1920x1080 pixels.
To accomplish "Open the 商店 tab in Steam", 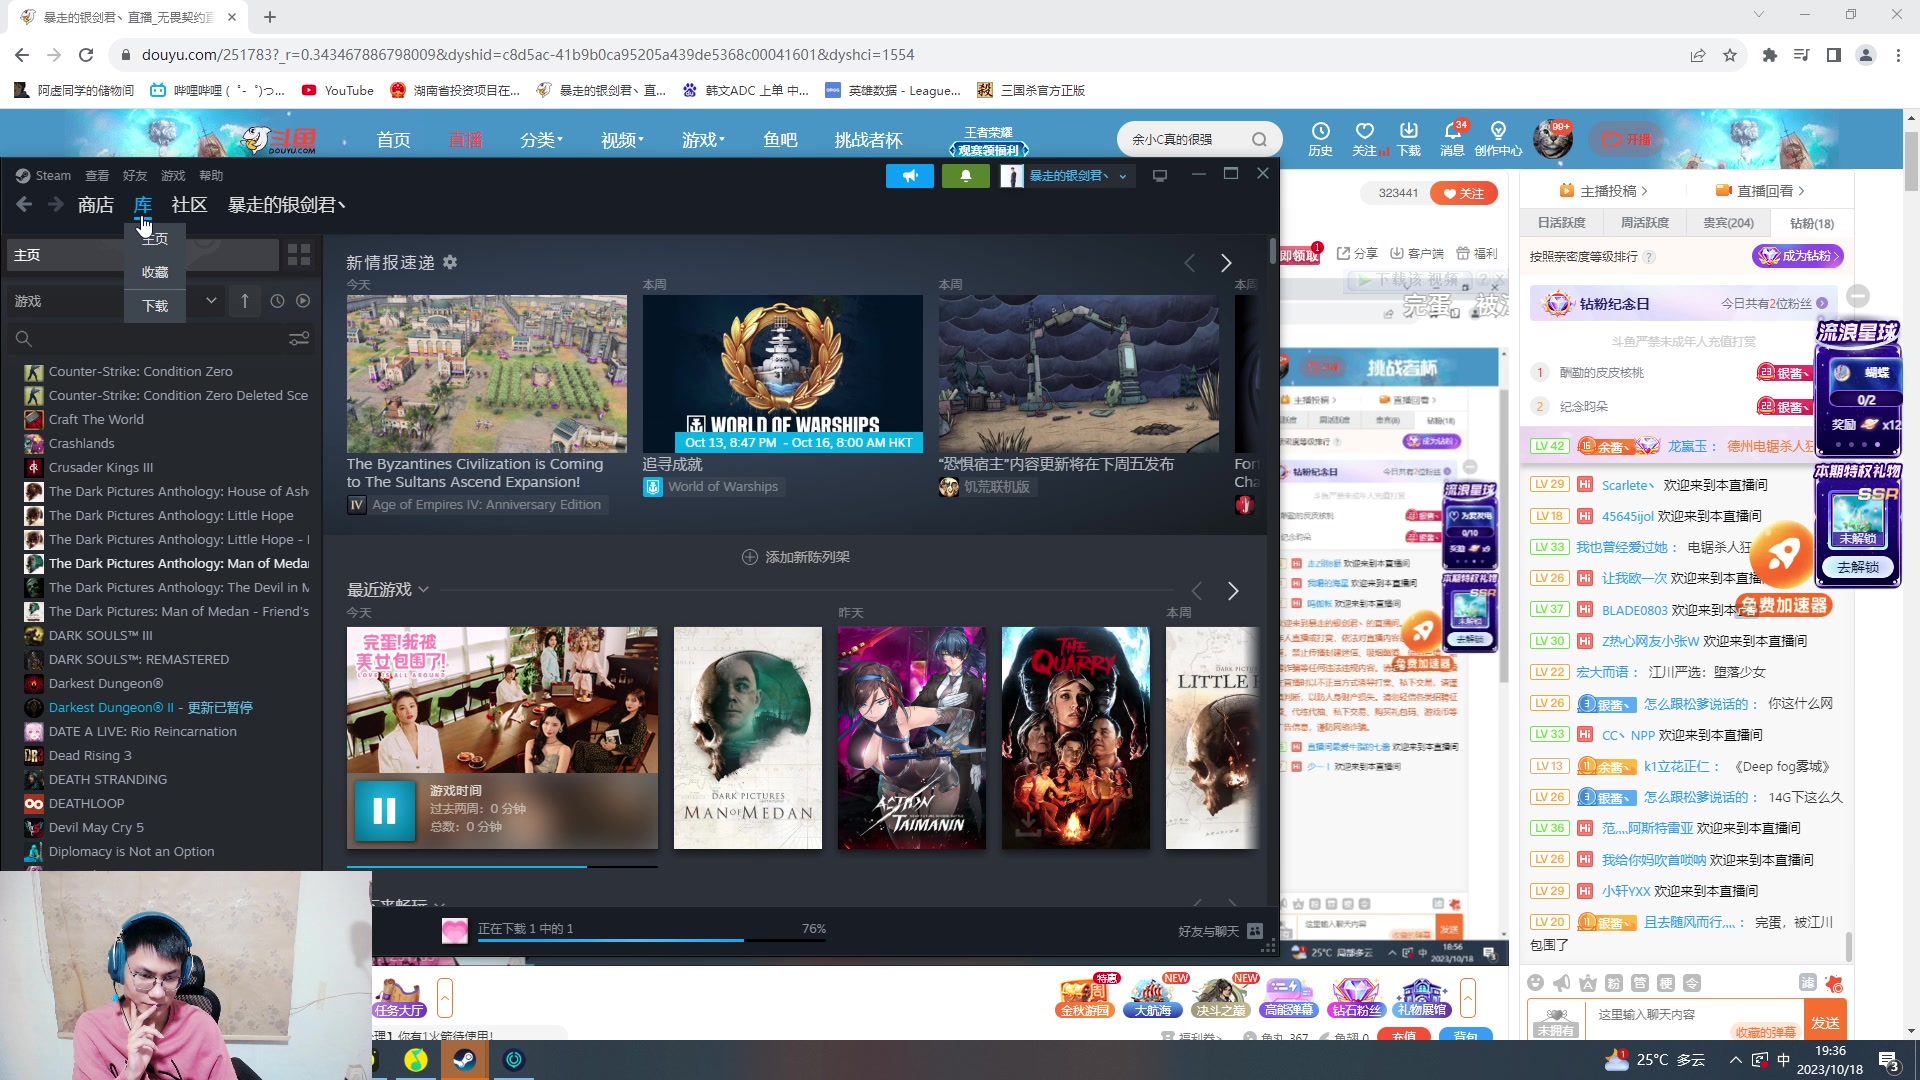I will 96,205.
